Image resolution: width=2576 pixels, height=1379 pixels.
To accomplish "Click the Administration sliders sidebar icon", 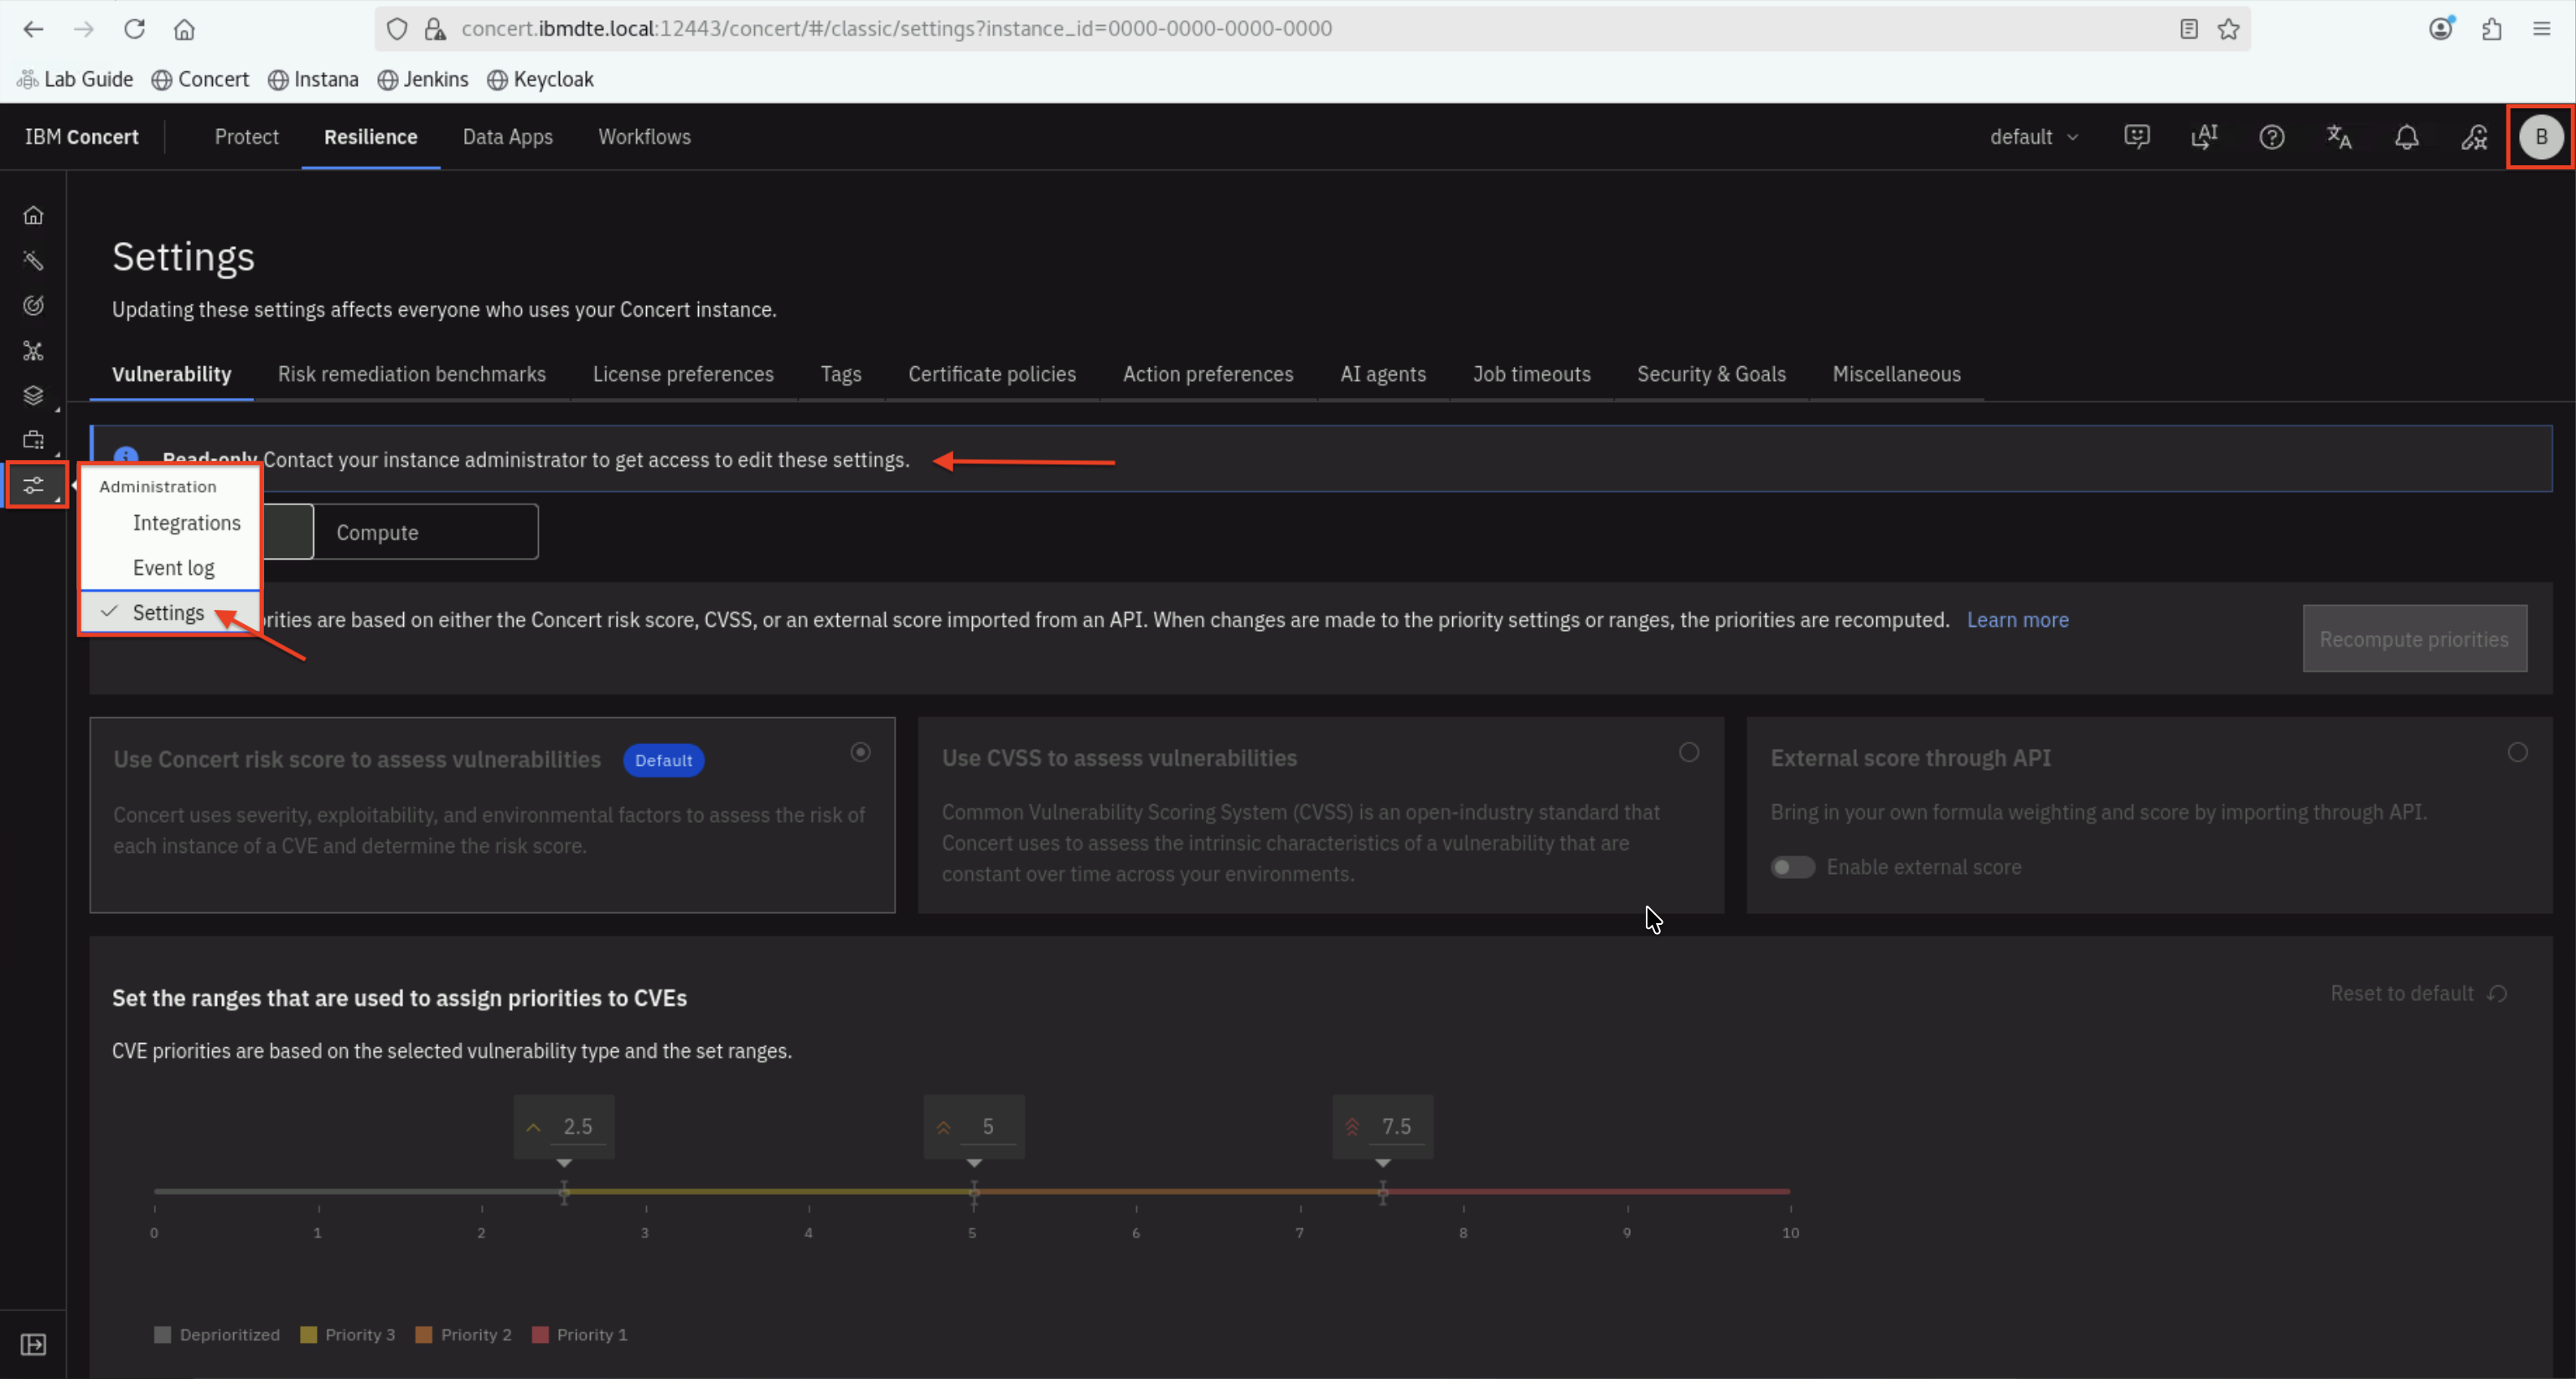I will [x=34, y=486].
